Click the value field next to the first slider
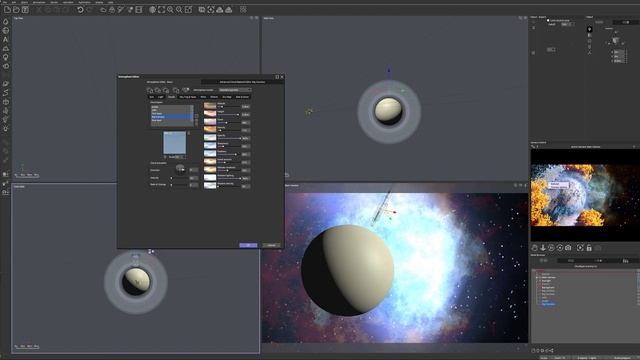 coord(245,107)
